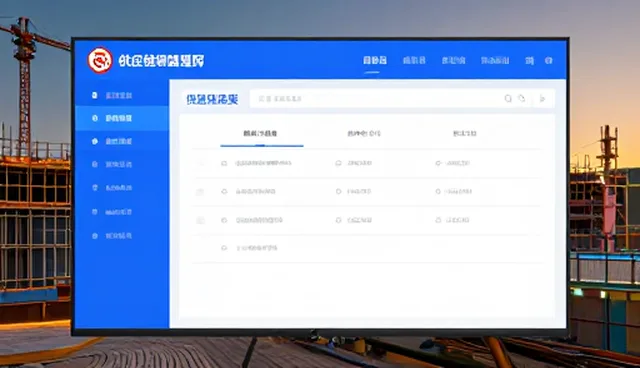Click third row's middle-column circle icon

(338, 220)
